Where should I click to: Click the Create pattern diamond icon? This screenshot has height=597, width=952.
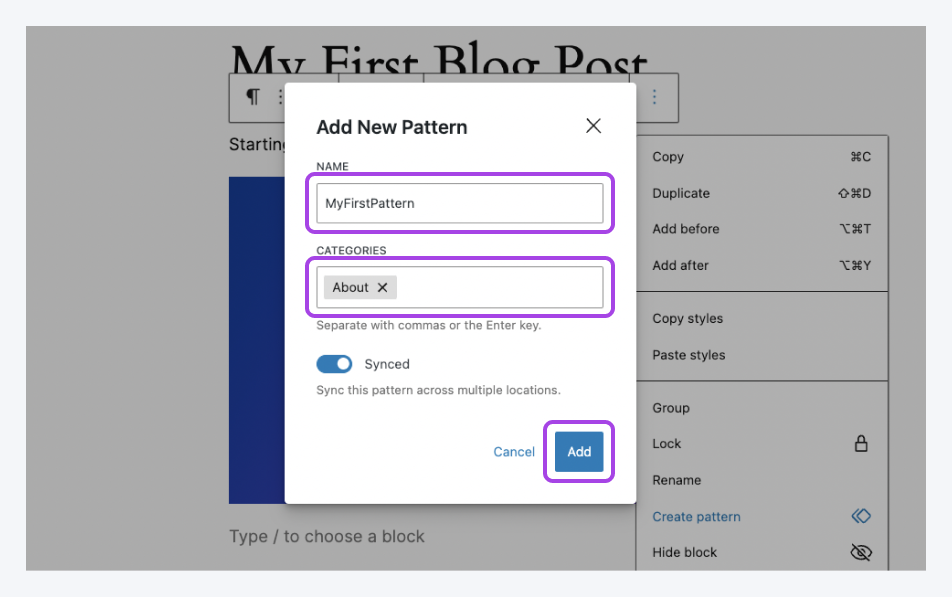860,516
